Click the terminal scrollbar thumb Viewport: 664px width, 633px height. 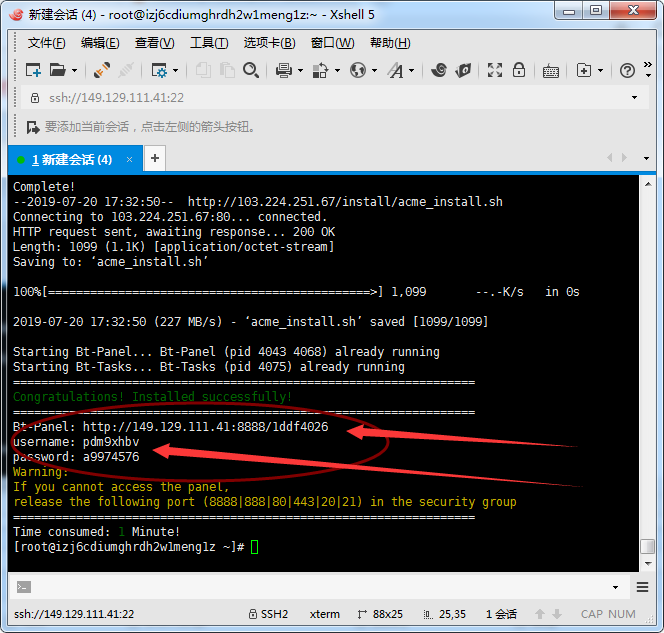[x=648, y=546]
